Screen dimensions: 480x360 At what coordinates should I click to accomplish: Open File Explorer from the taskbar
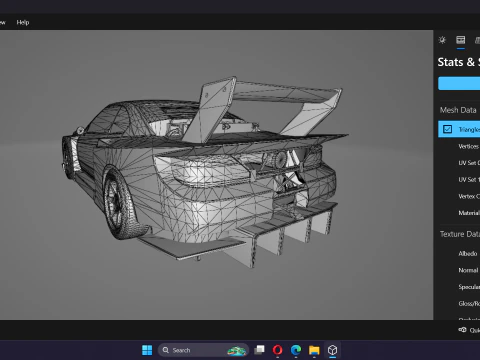pos(314,350)
